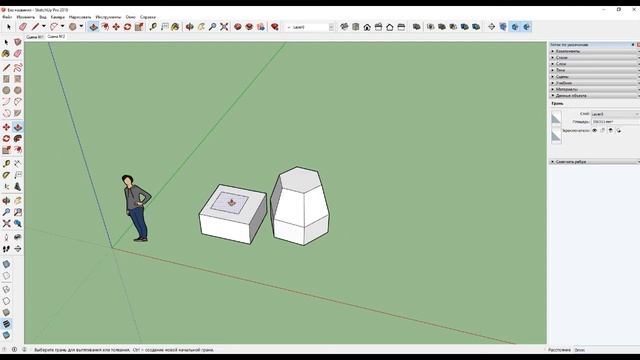640x360 pixels.
Task: Select the 3D Text tool in left toolbar
Action: click(18, 187)
